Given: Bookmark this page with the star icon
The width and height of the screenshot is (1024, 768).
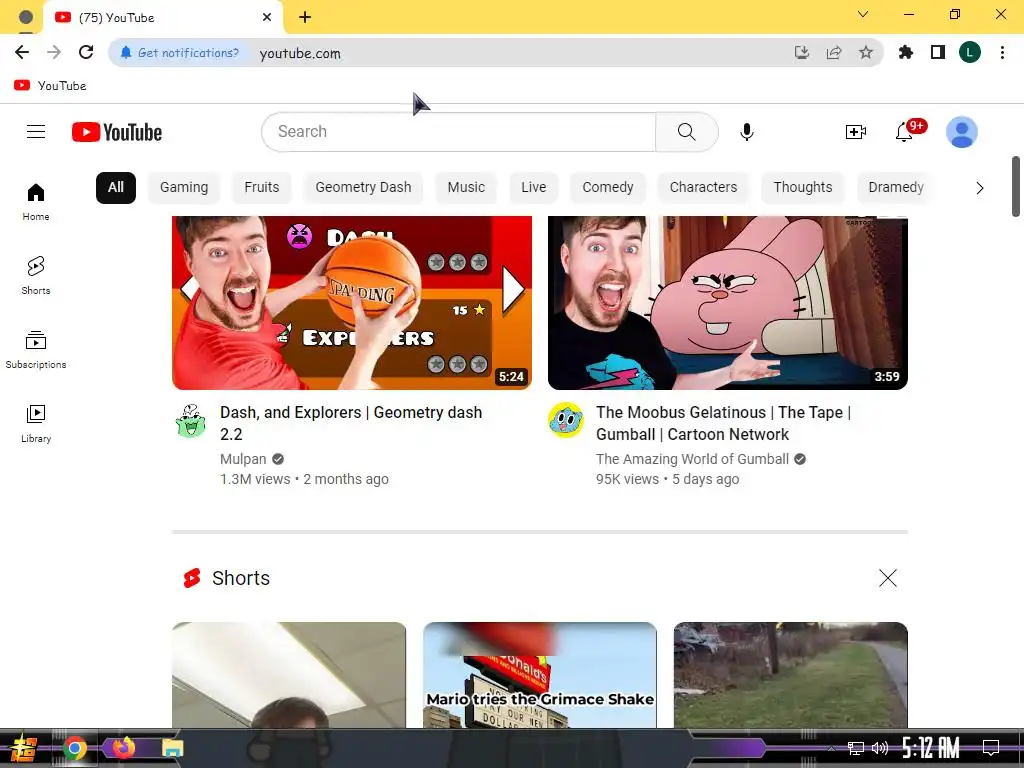Looking at the screenshot, I should point(865,52).
